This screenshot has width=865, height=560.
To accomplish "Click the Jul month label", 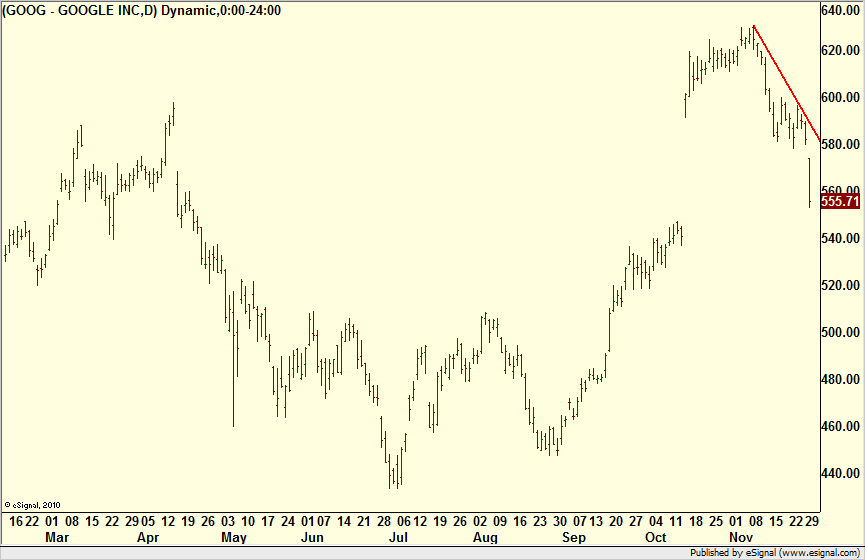I will click(x=398, y=537).
